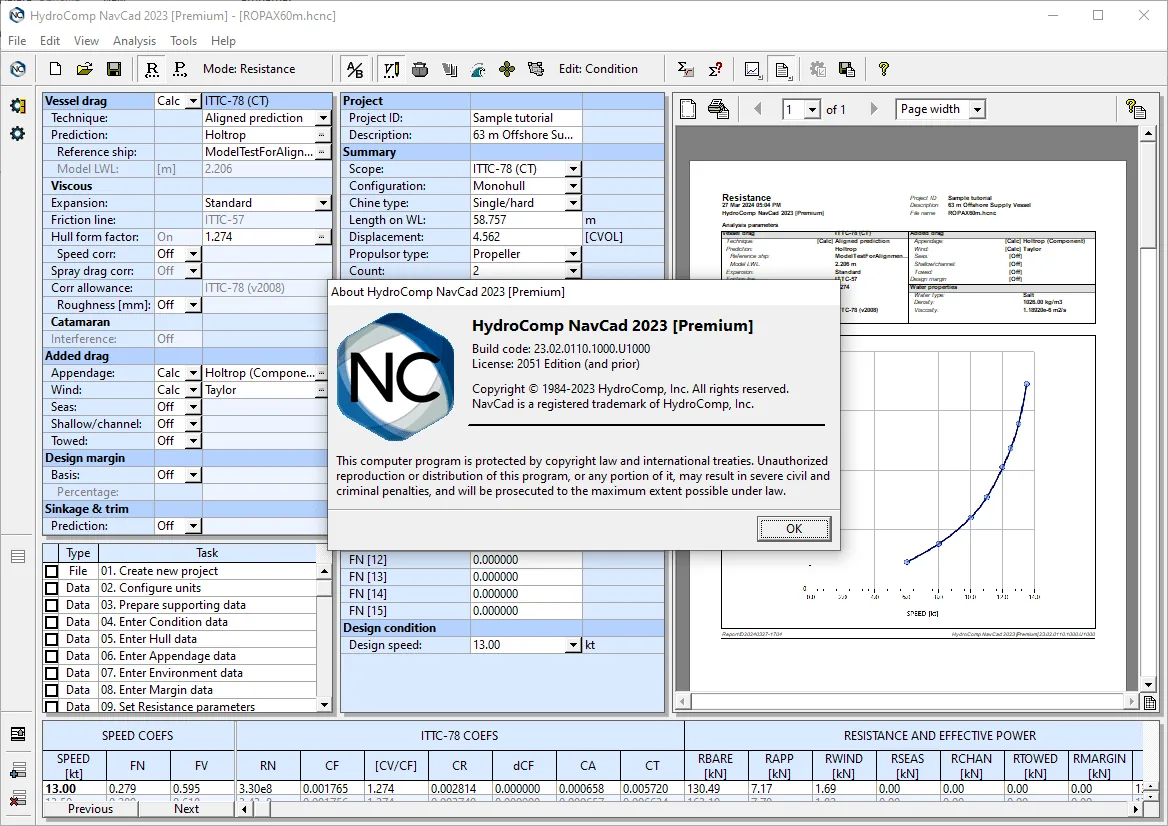Check the '01. Create new project' task box
This screenshot has width=1168, height=826.
pyautogui.click(x=51, y=571)
